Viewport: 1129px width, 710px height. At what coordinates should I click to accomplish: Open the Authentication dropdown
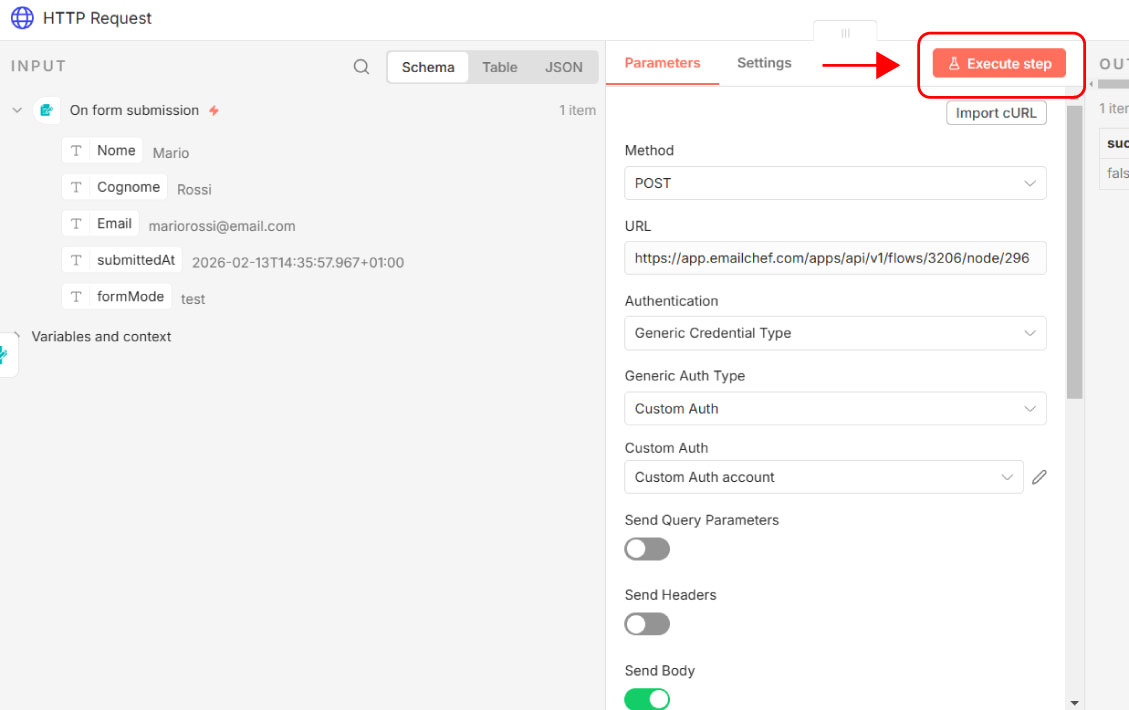click(835, 333)
